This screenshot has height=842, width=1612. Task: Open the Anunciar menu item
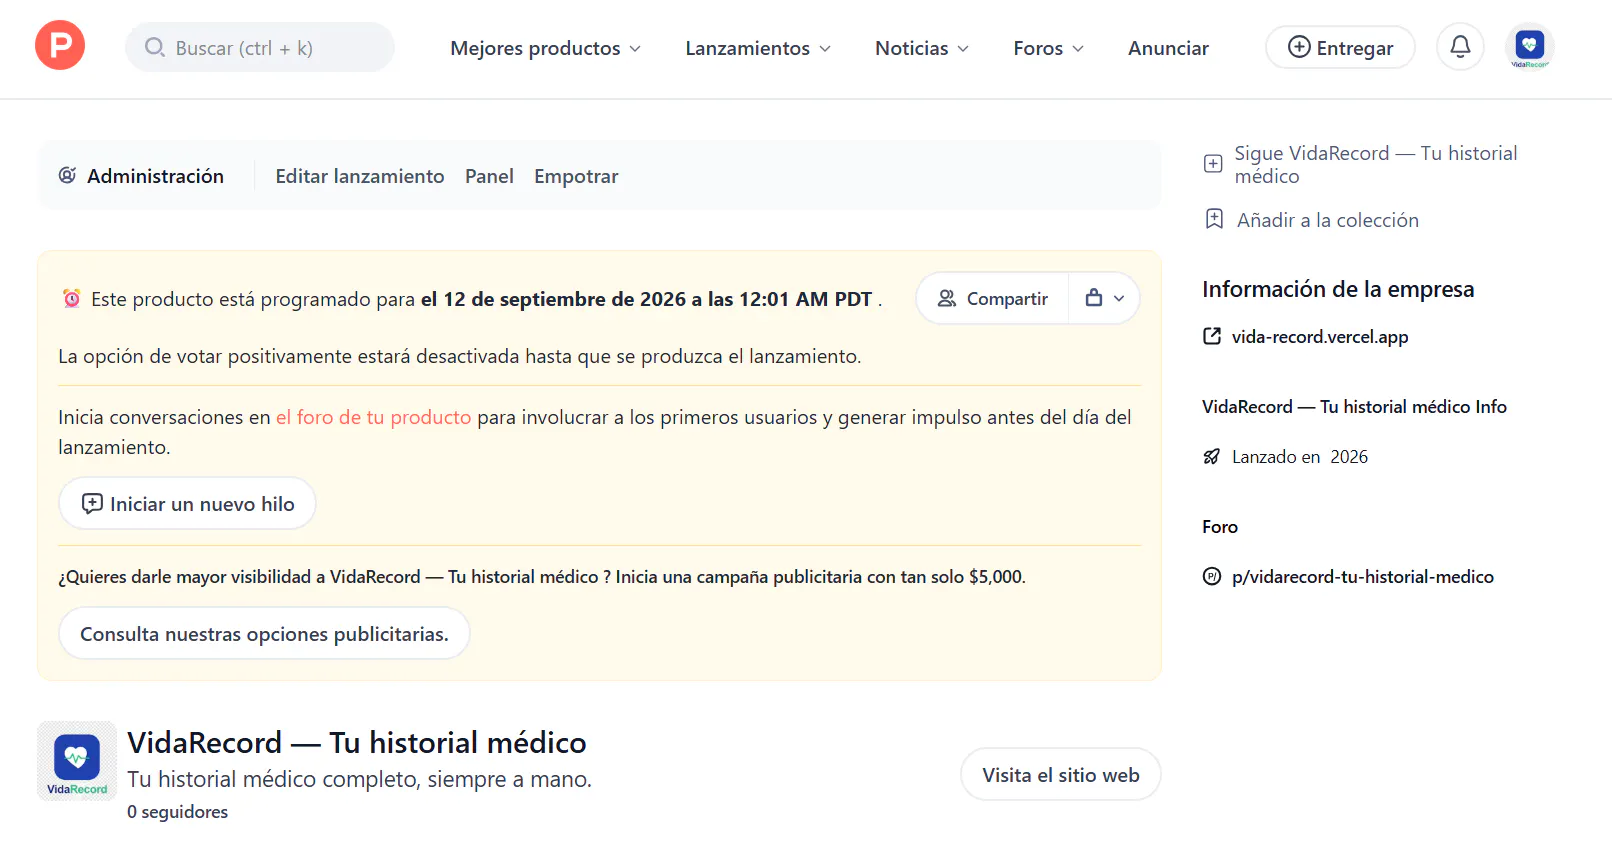1168,48
